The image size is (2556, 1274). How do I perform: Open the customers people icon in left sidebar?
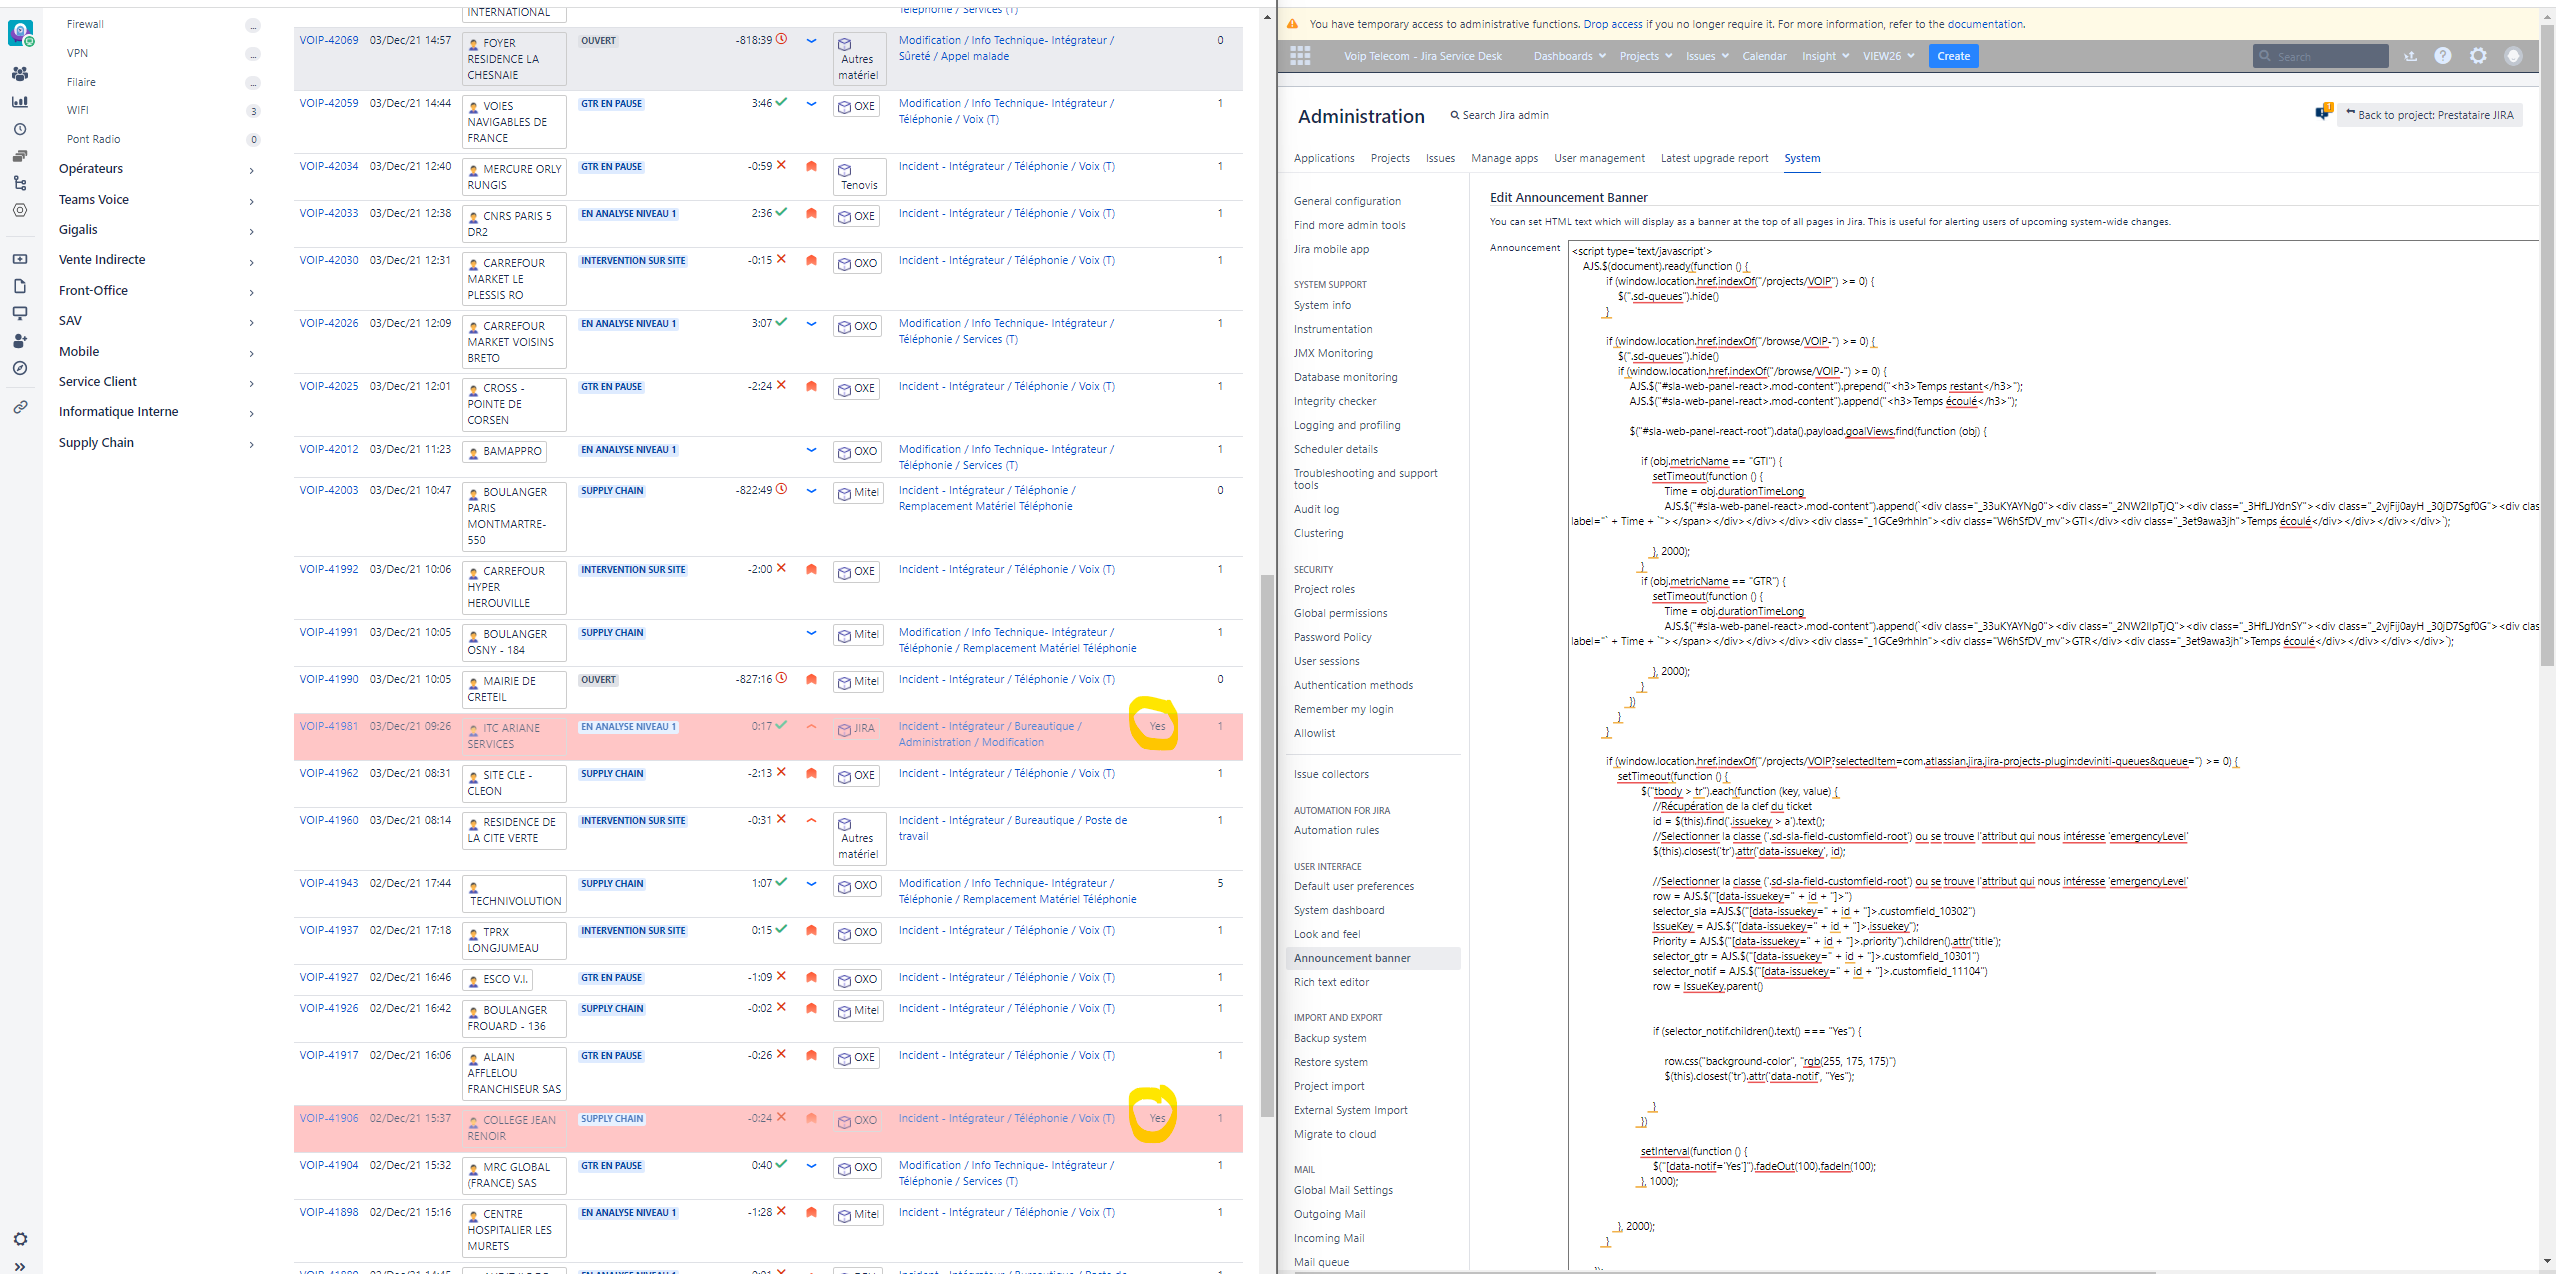tap(20, 74)
